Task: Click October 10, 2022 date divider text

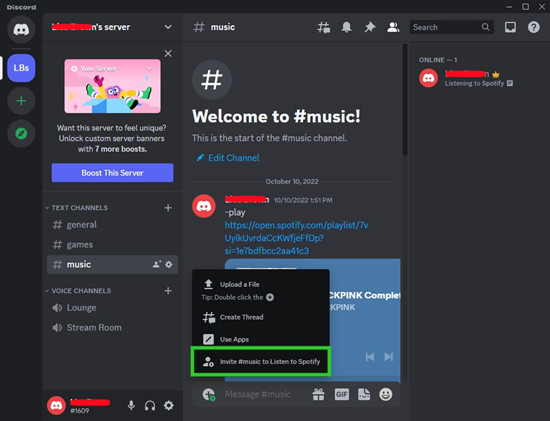Action: (292, 181)
